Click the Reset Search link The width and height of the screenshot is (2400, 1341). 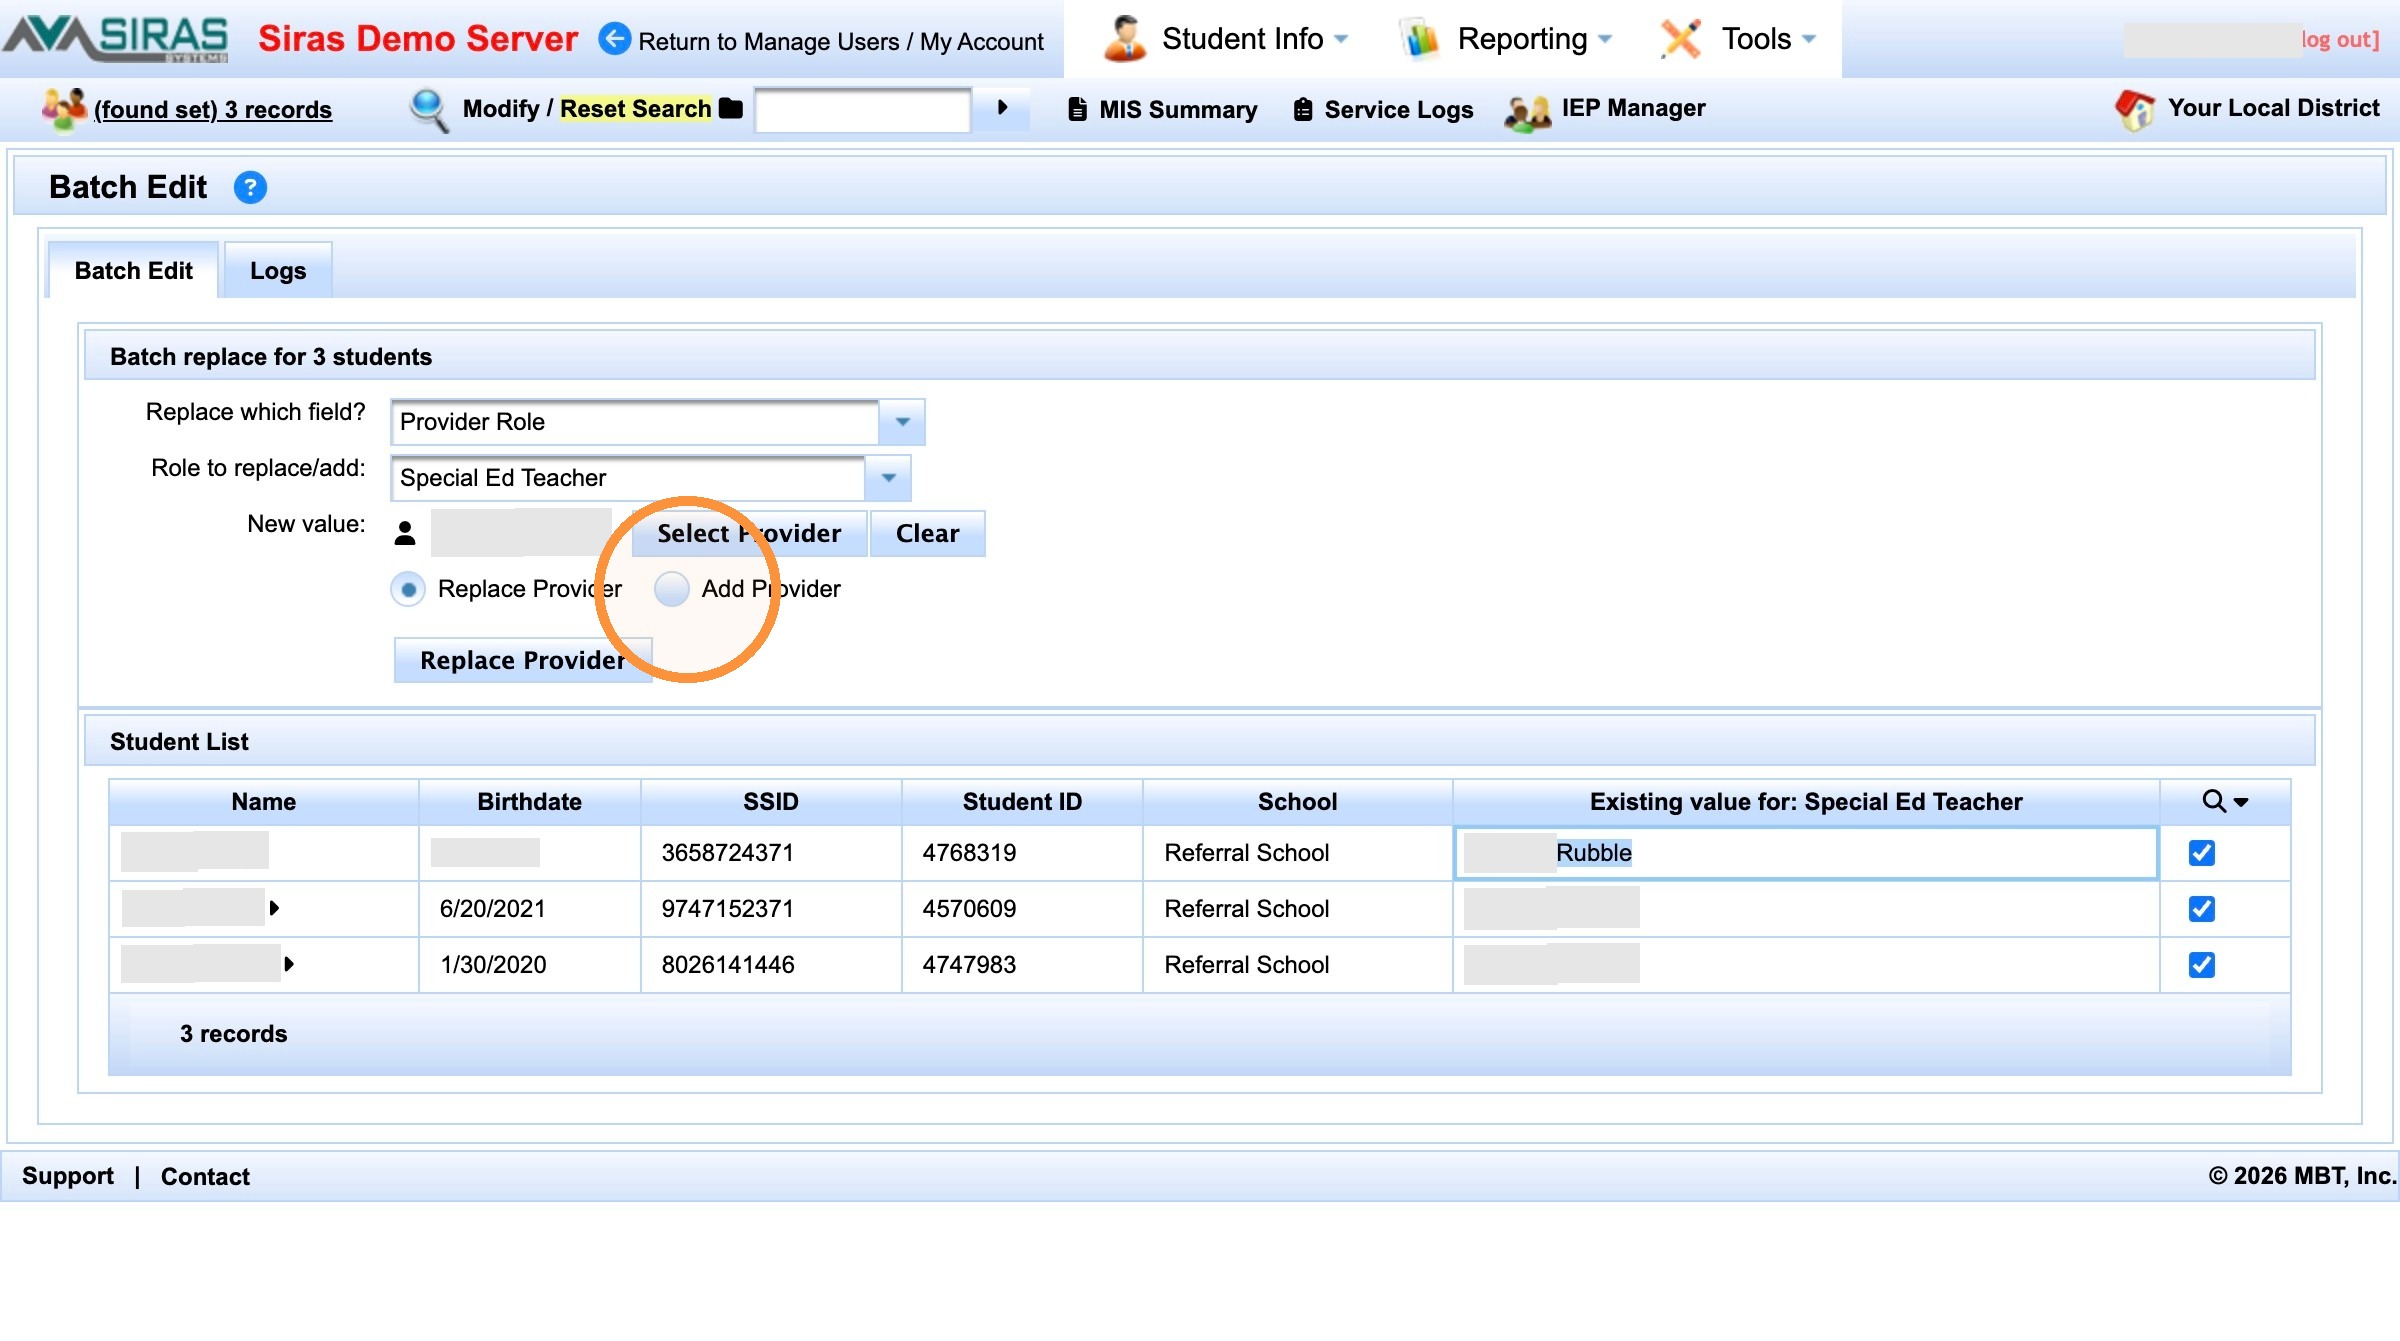(x=635, y=108)
